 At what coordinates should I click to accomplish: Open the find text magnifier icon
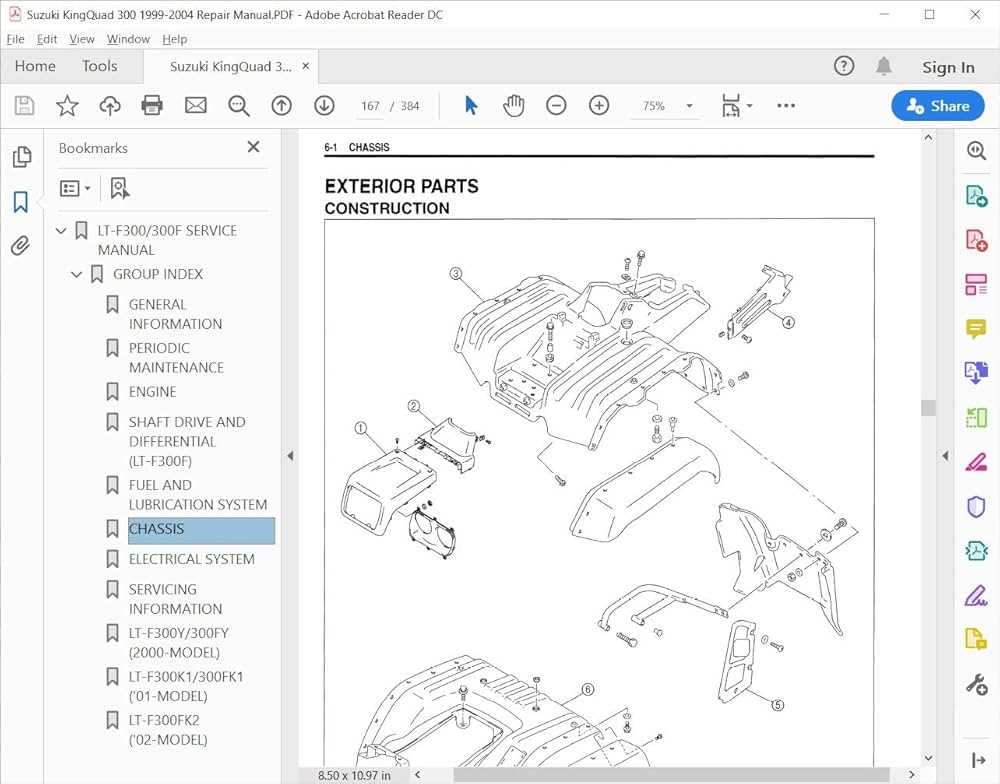[x=239, y=105]
